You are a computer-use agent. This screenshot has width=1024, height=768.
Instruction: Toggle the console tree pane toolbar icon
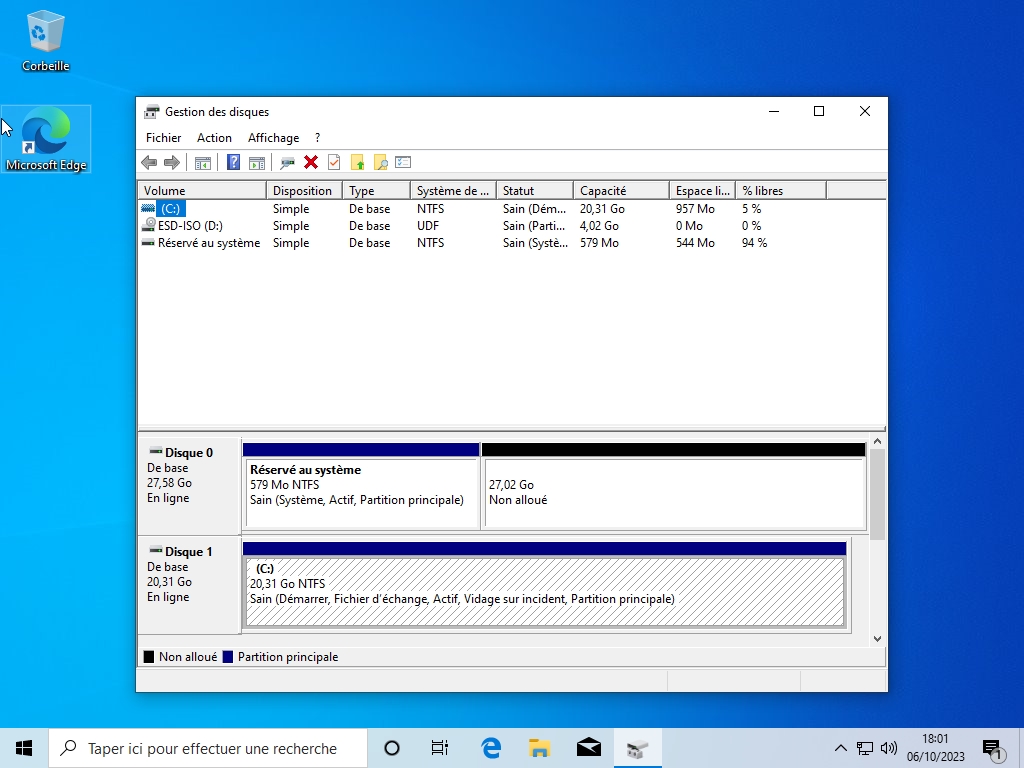tap(203, 162)
